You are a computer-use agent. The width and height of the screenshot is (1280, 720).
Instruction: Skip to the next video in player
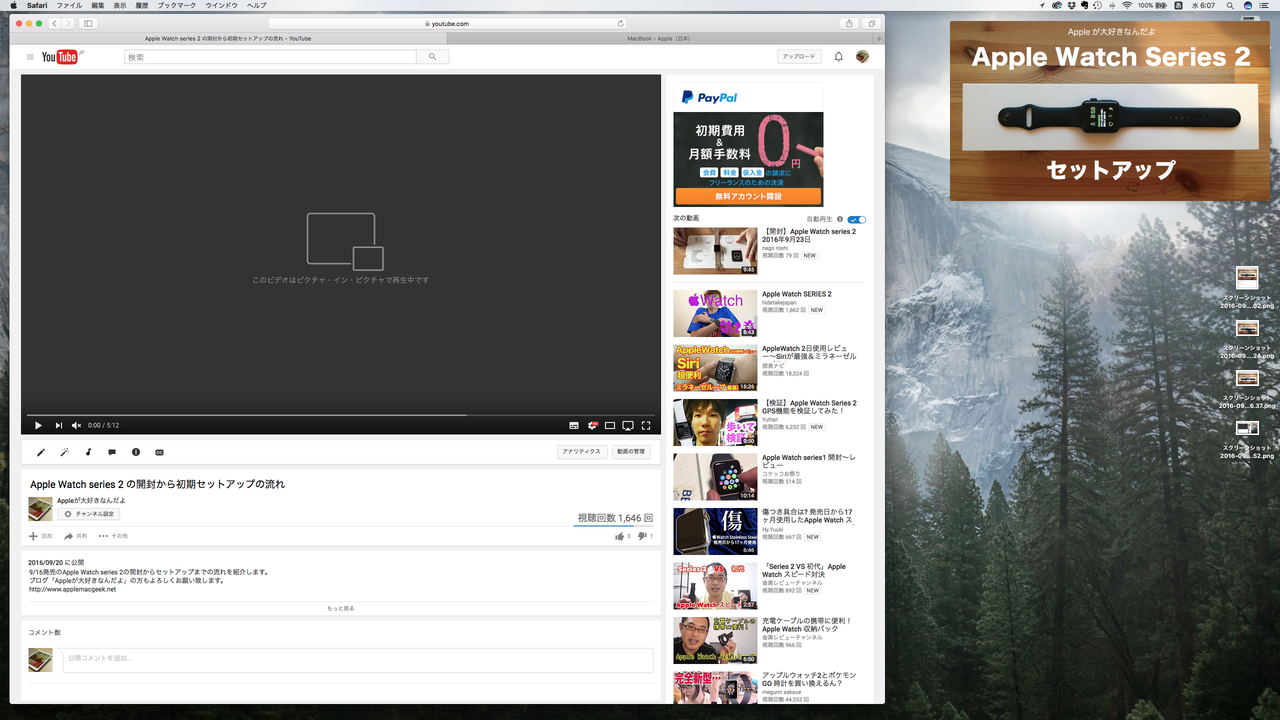coord(59,426)
